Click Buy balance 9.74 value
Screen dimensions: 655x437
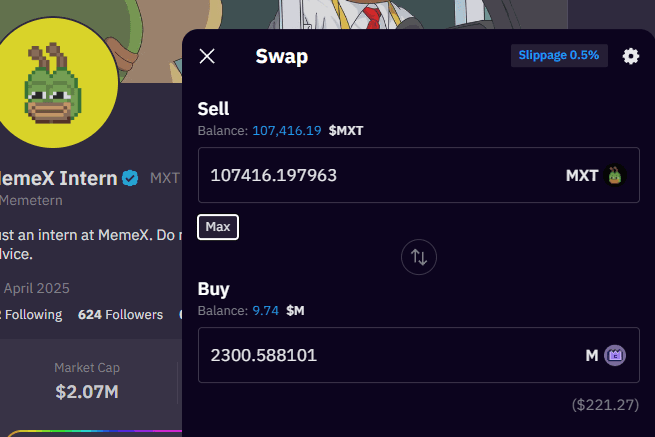tap(265, 310)
